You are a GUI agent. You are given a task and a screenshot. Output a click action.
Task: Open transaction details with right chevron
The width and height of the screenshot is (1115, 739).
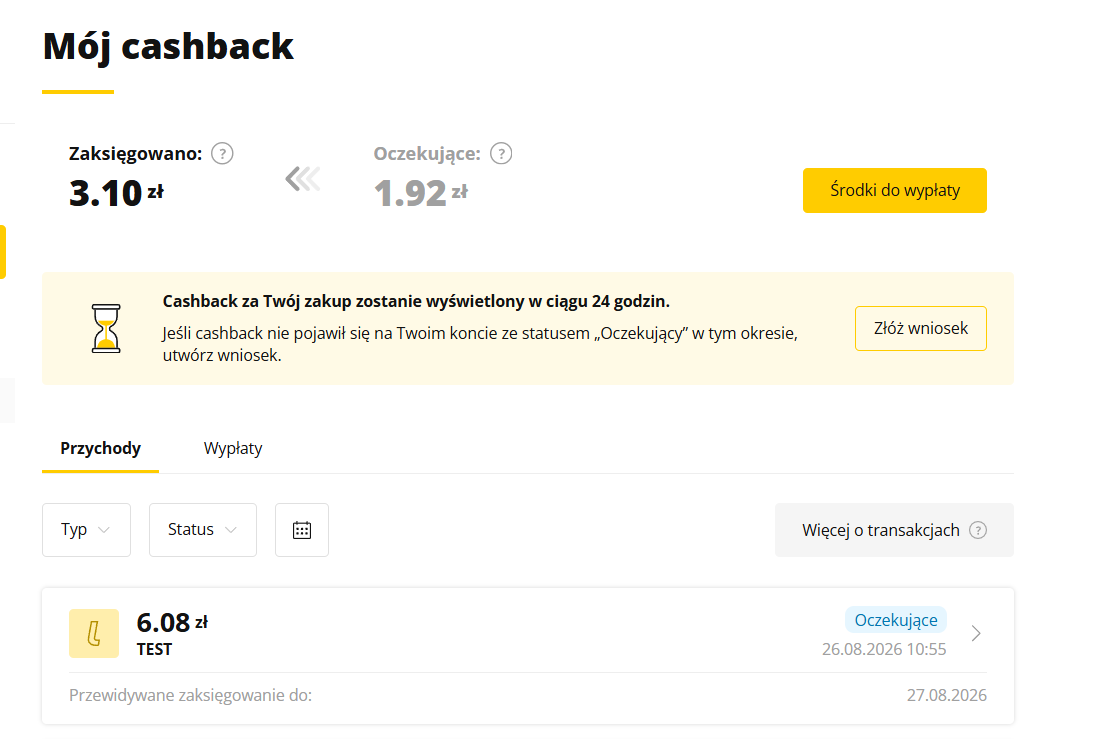976,633
